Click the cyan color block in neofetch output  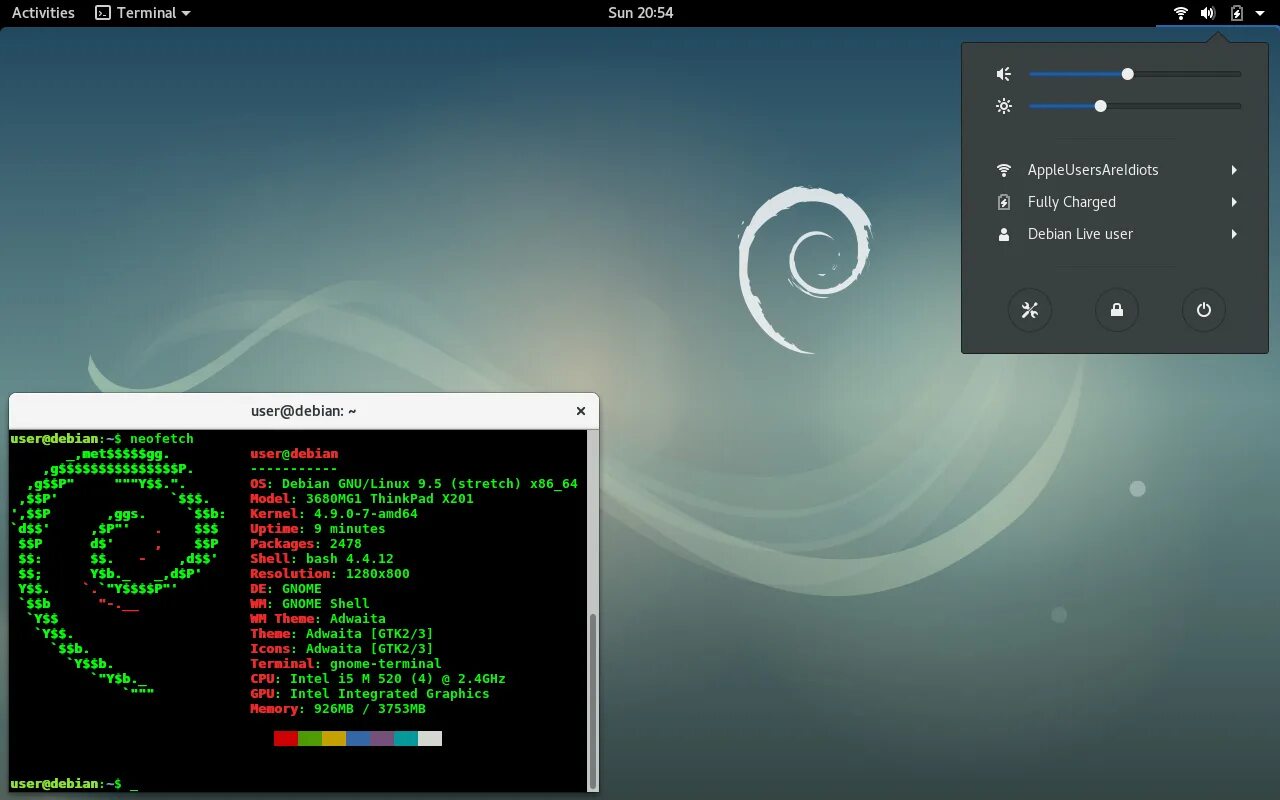coord(406,738)
